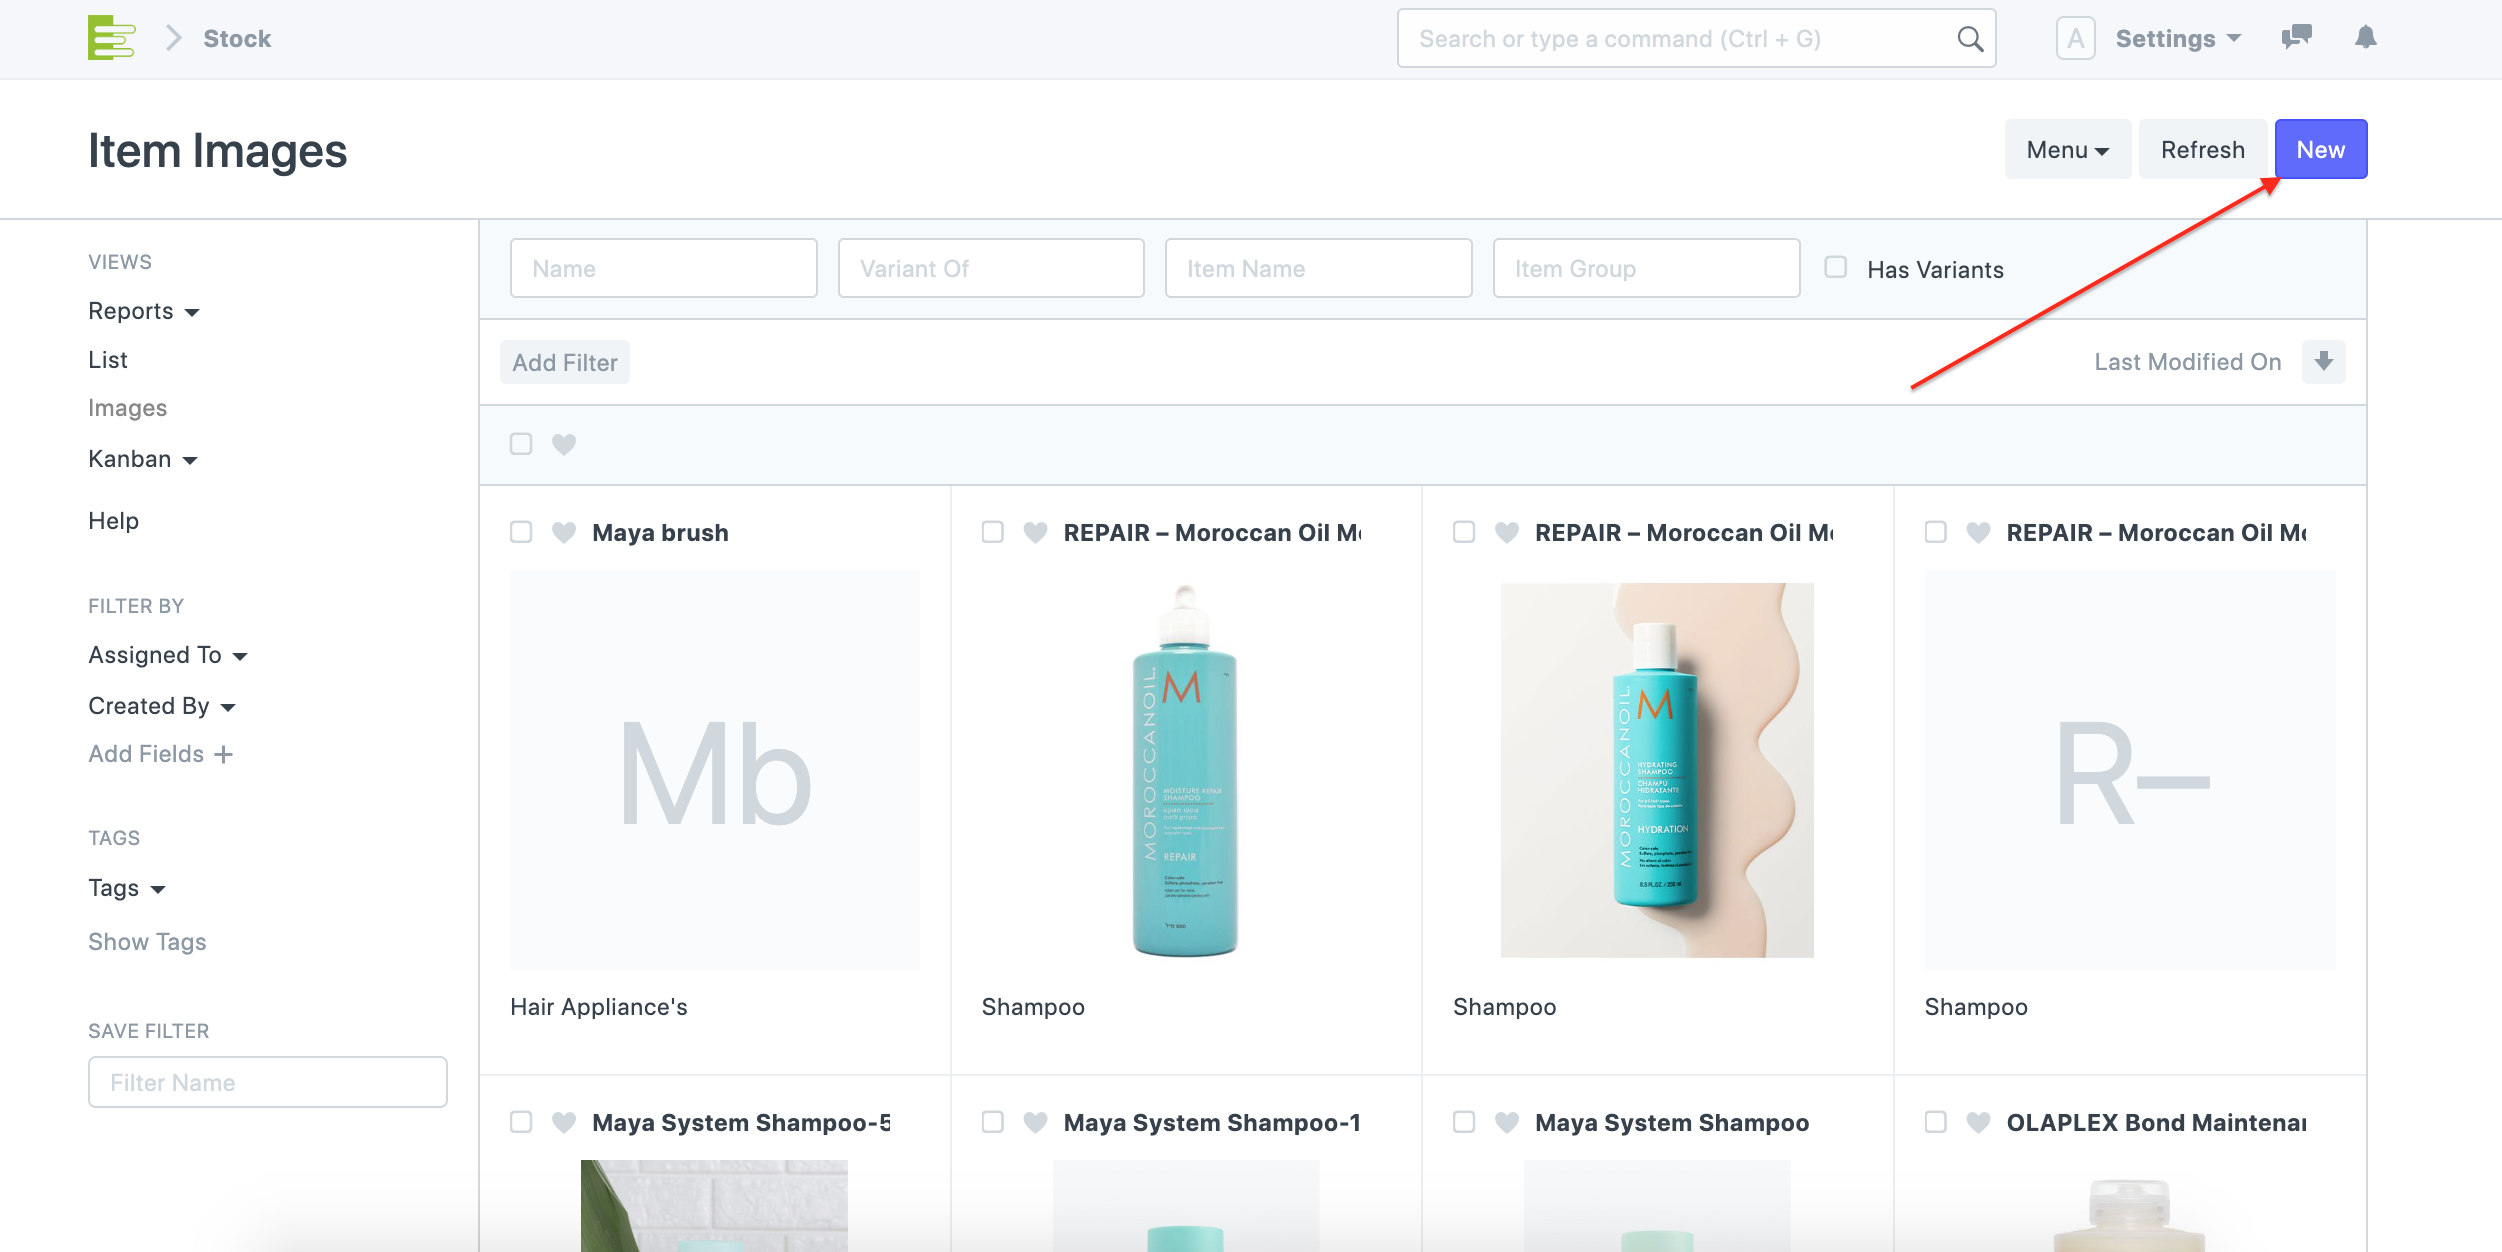Open Maya System Shampoo item title
This screenshot has height=1252, width=2502.
(1672, 1123)
